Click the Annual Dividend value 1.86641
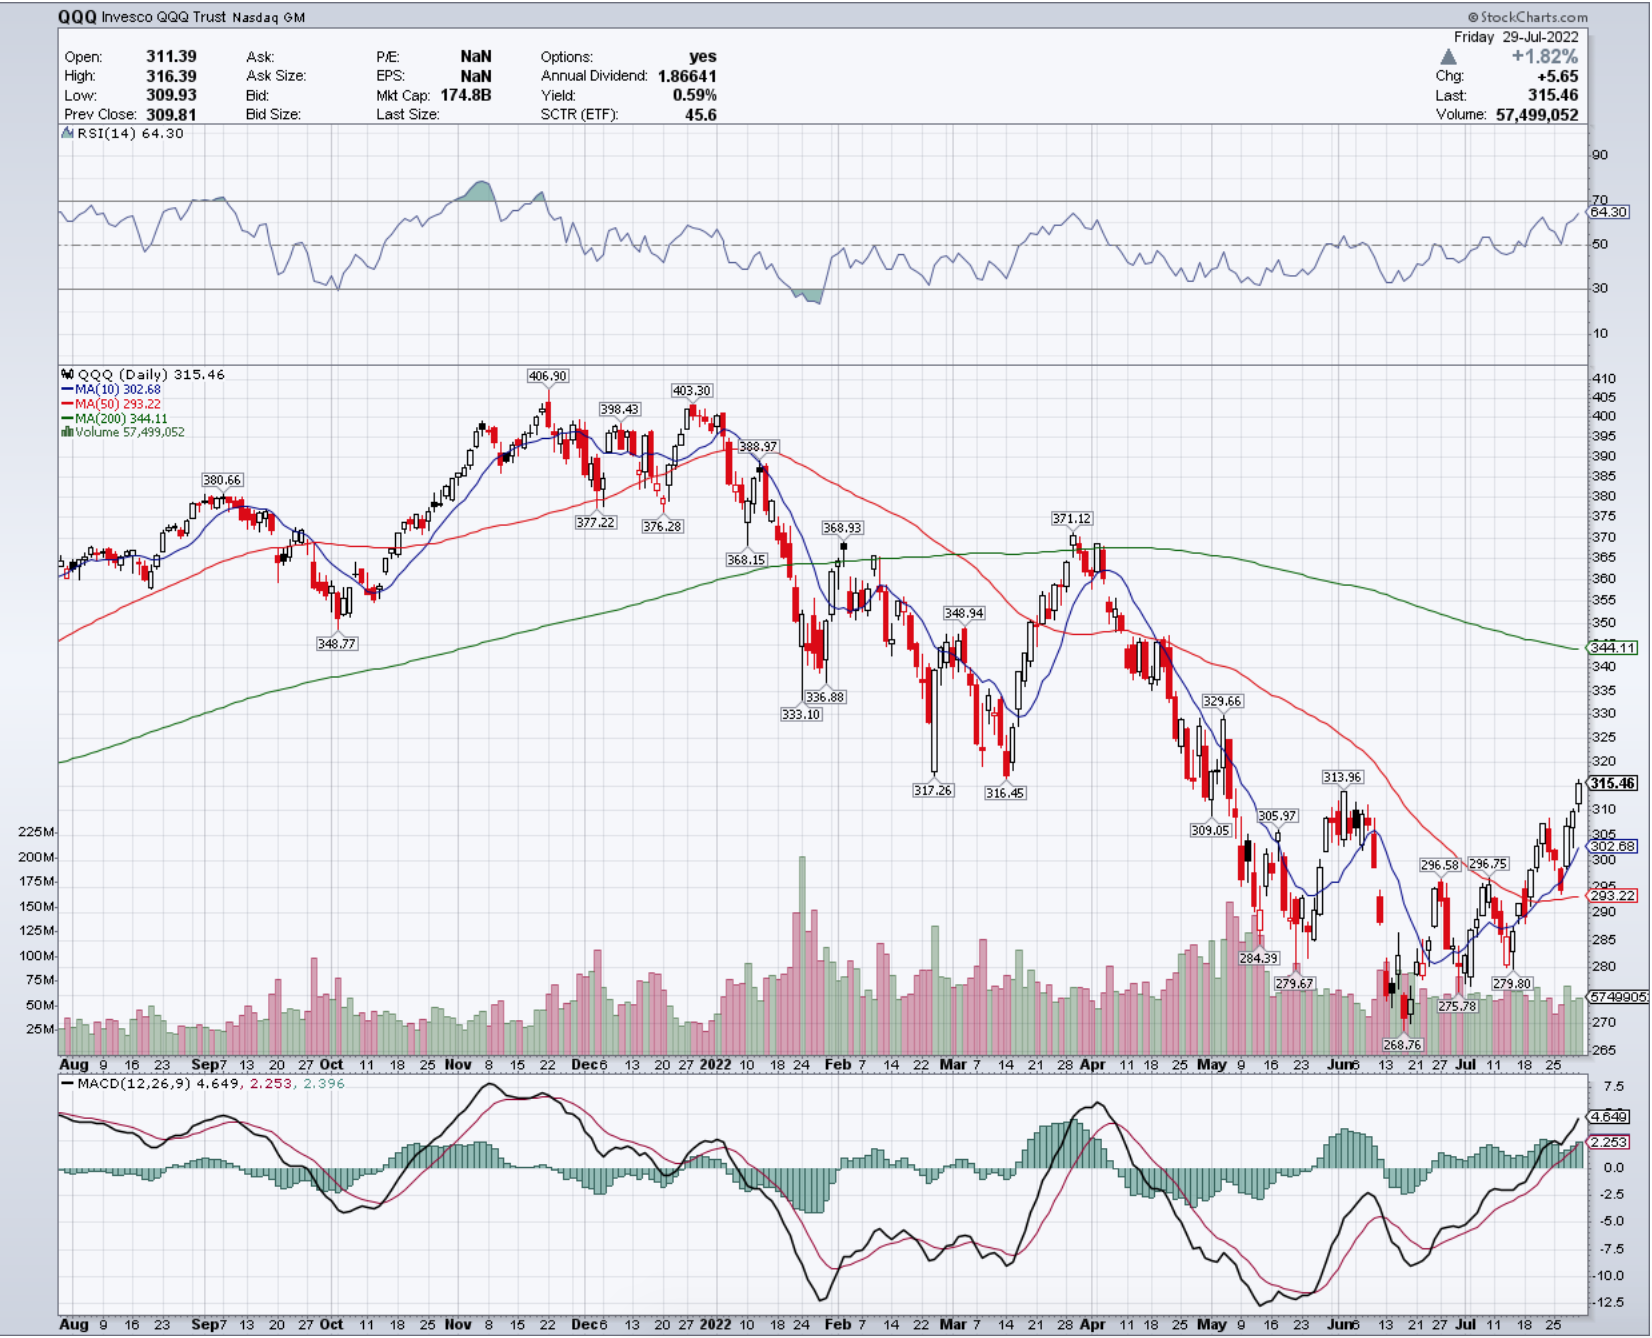The image size is (1652, 1338). [687, 76]
